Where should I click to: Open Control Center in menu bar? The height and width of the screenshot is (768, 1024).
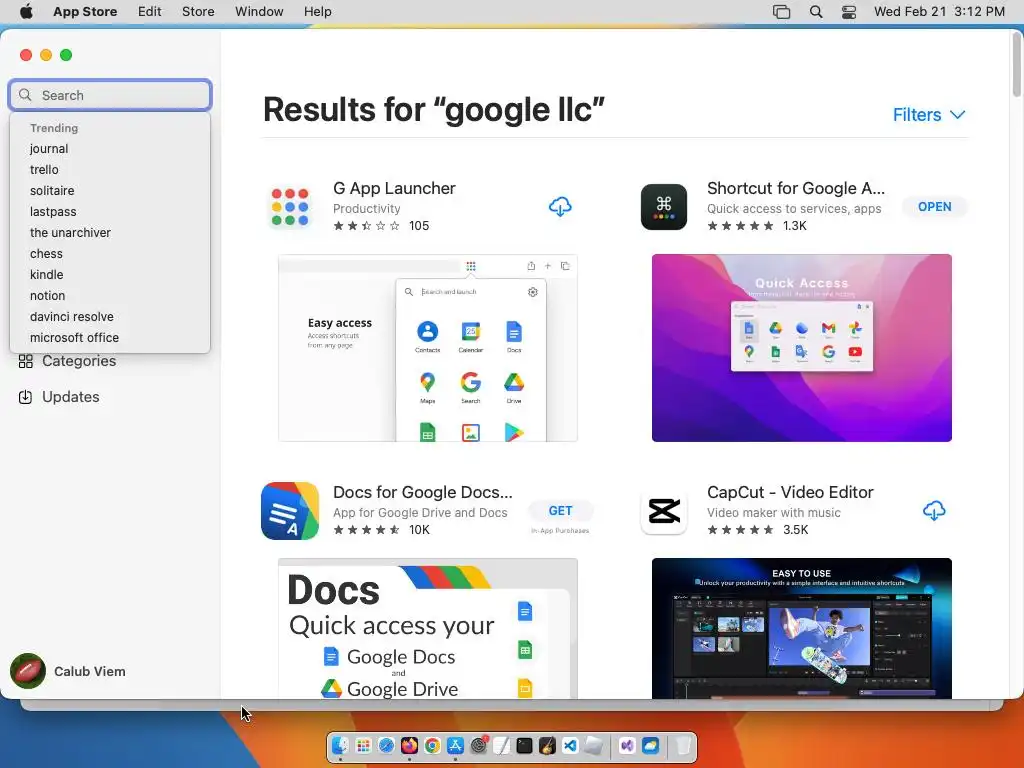[x=849, y=12]
